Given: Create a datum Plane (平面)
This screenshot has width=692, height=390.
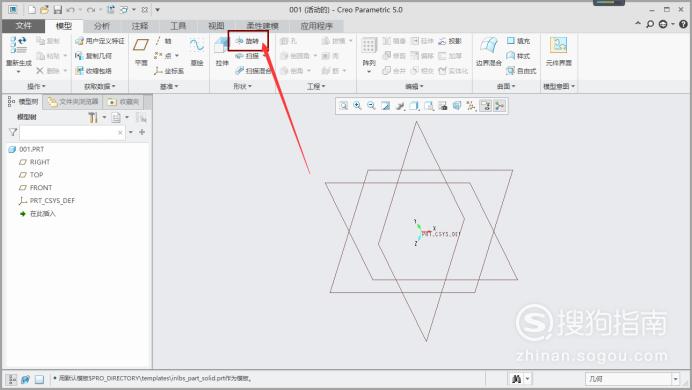Looking at the screenshot, I should pyautogui.click(x=141, y=52).
